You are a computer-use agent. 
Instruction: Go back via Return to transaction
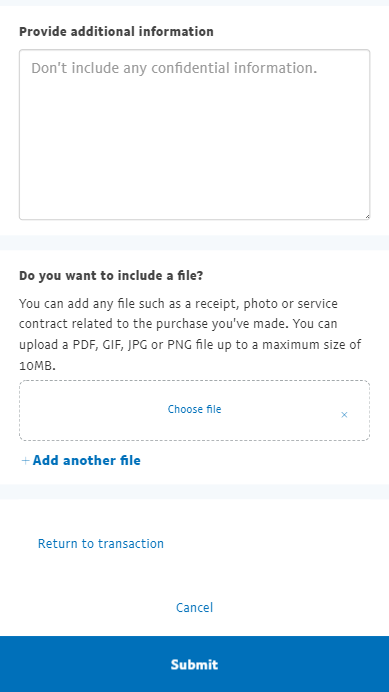click(x=101, y=543)
